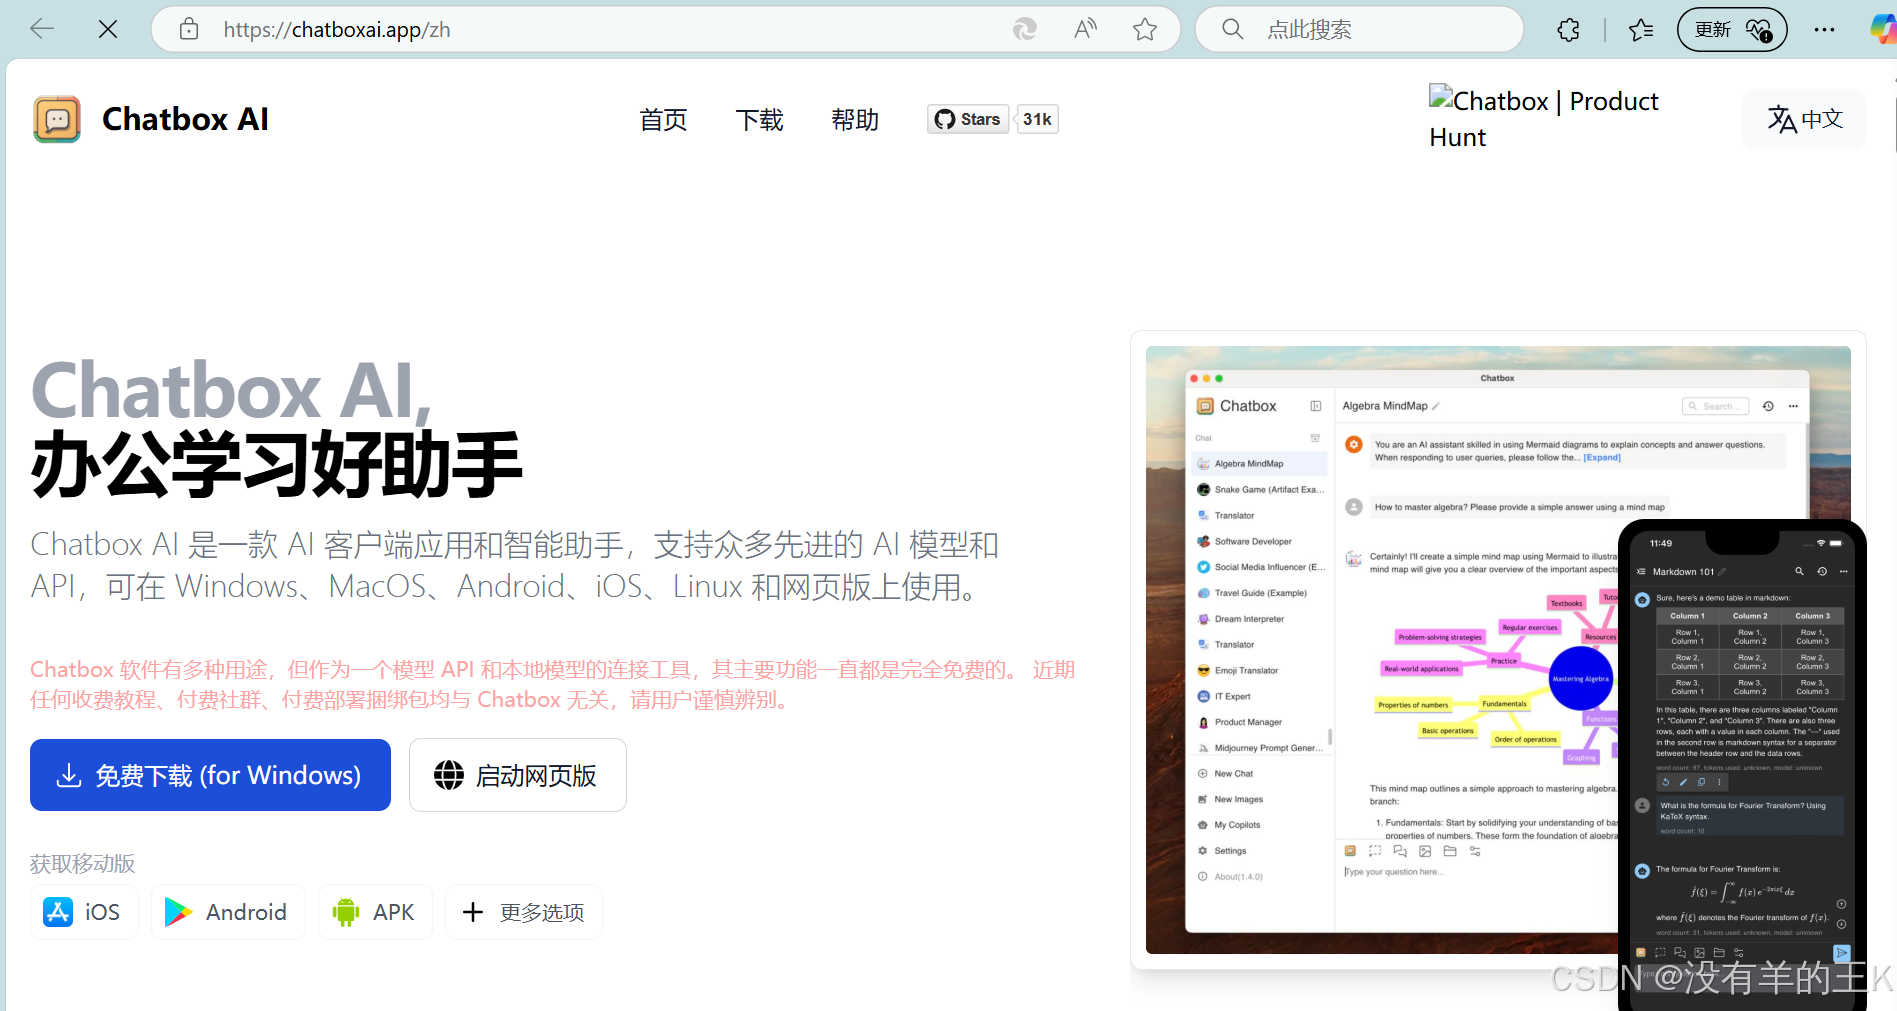Expand 更多选项 download options

click(x=524, y=912)
